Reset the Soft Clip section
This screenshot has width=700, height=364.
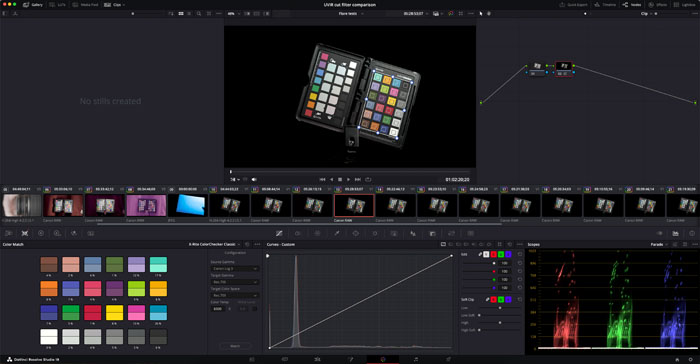(x=520, y=299)
